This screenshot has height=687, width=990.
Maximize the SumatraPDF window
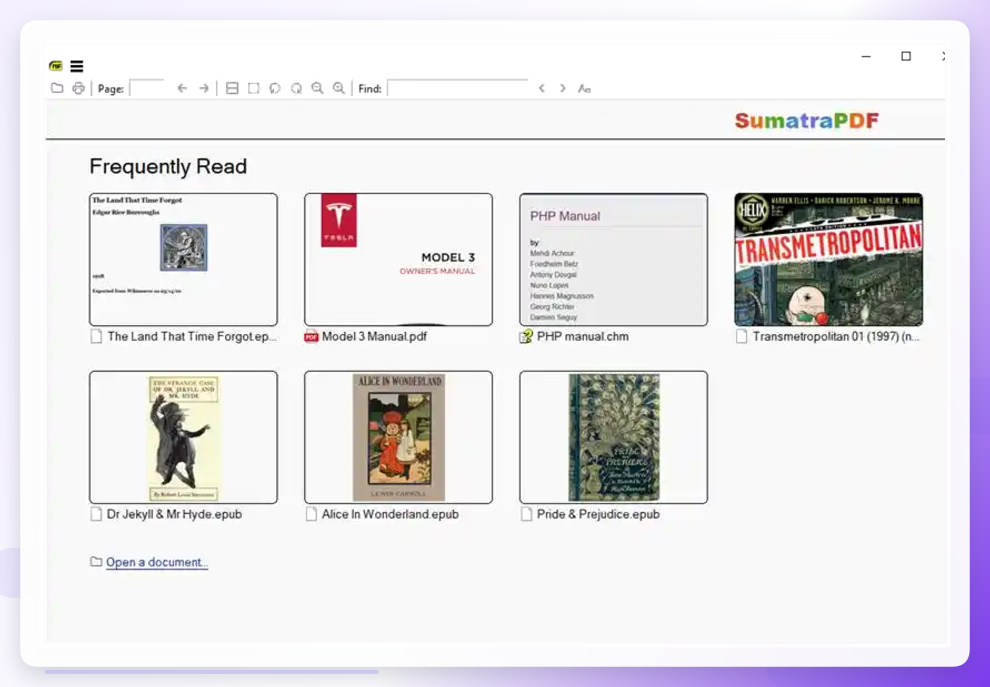pos(906,56)
